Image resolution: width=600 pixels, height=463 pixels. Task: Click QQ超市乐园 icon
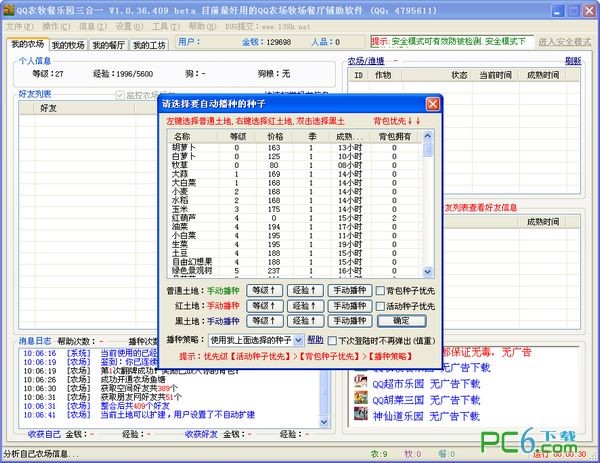point(360,381)
